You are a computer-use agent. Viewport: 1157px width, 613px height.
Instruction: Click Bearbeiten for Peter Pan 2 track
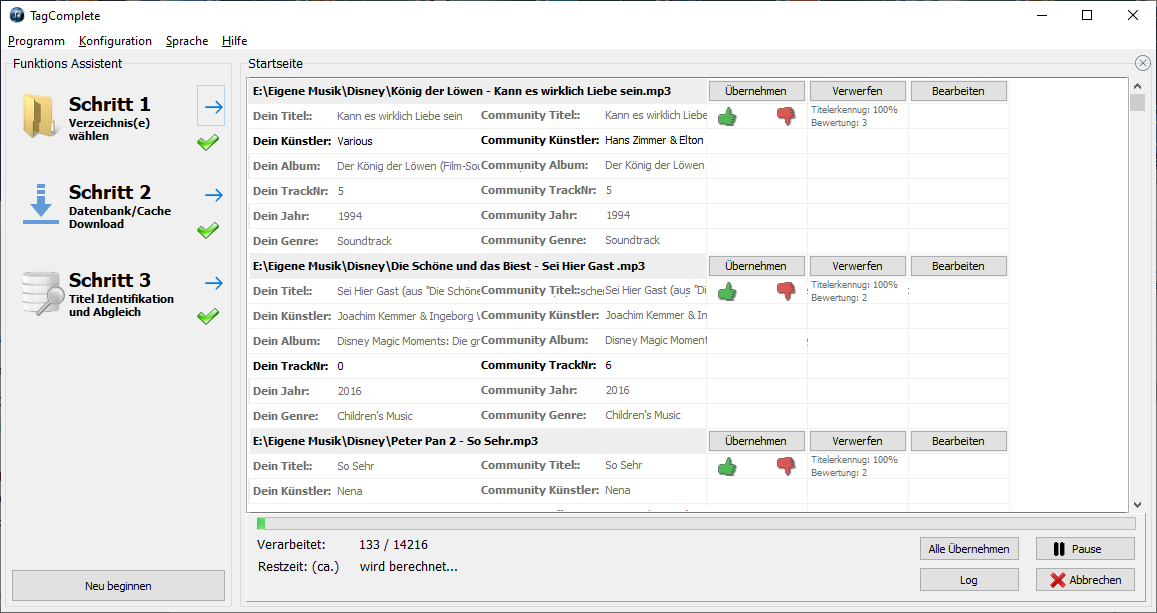[959, 441]
